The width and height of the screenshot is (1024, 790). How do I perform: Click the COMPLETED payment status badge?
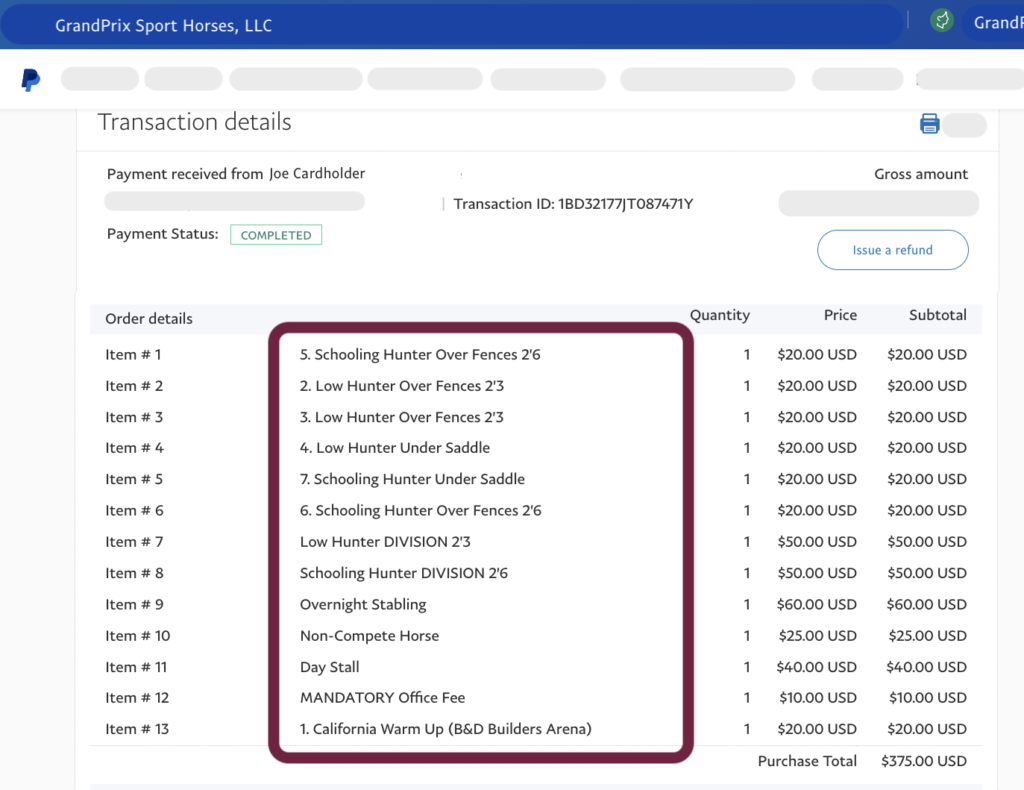(276, 235)
